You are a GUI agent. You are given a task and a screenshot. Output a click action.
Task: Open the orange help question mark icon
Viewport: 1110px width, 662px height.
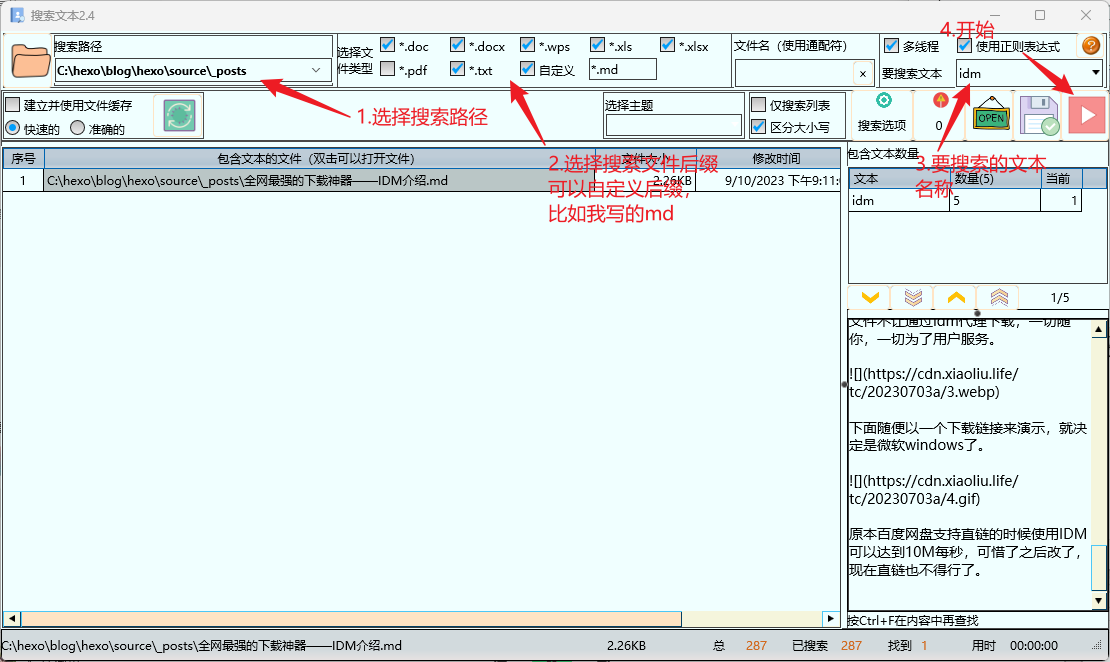(x=1091, y=46)
